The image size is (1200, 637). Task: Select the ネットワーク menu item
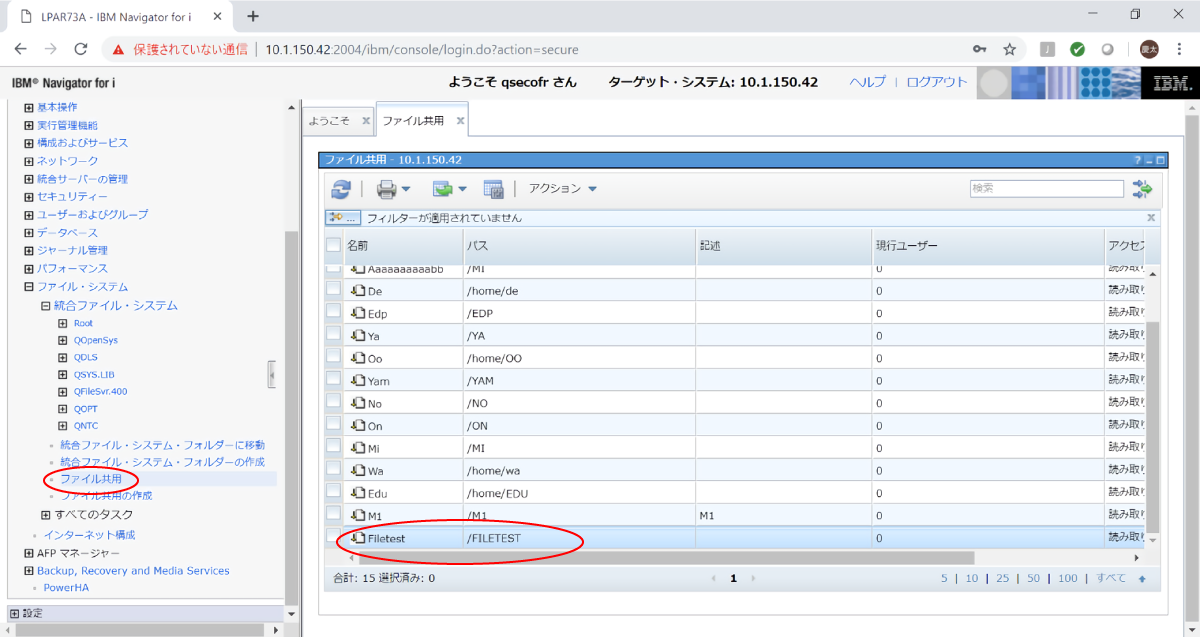(67, 160)
